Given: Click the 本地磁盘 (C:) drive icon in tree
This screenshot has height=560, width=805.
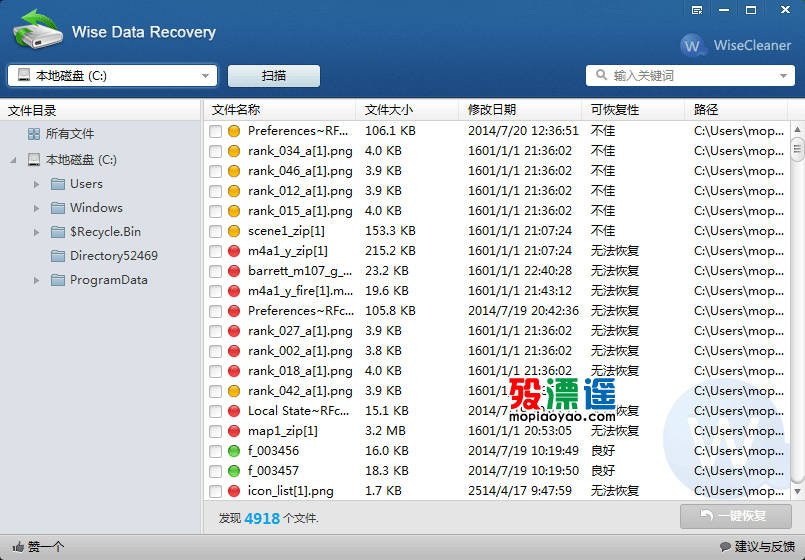Looking at the screenshot, I should click(34, 160).
